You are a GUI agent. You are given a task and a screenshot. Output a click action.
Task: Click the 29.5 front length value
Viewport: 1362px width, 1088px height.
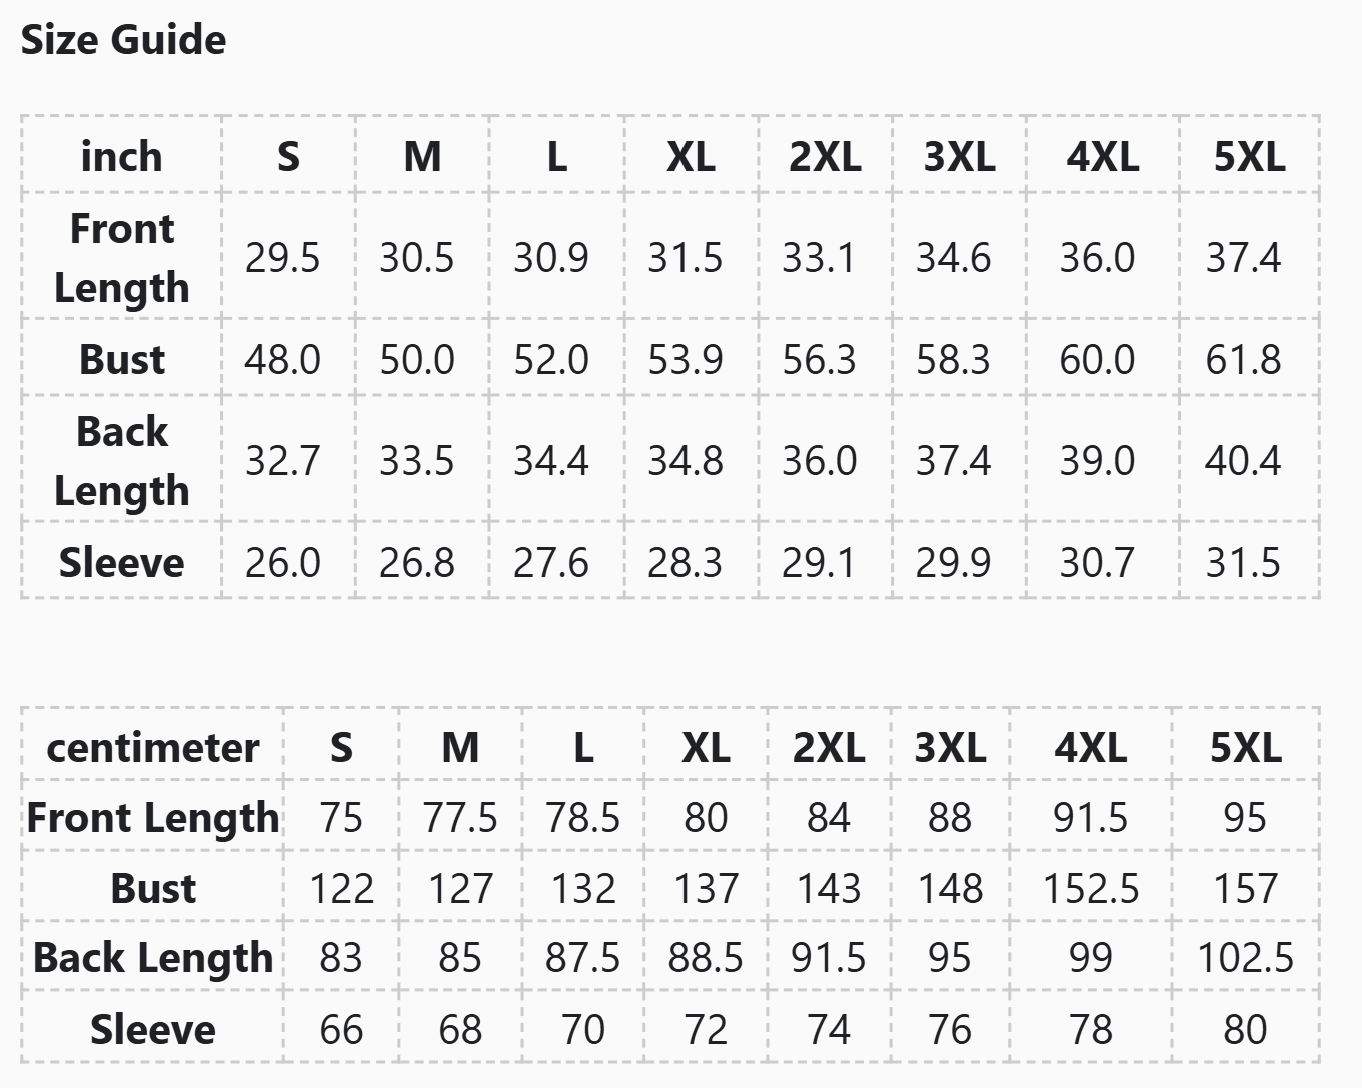pos(282,258)
